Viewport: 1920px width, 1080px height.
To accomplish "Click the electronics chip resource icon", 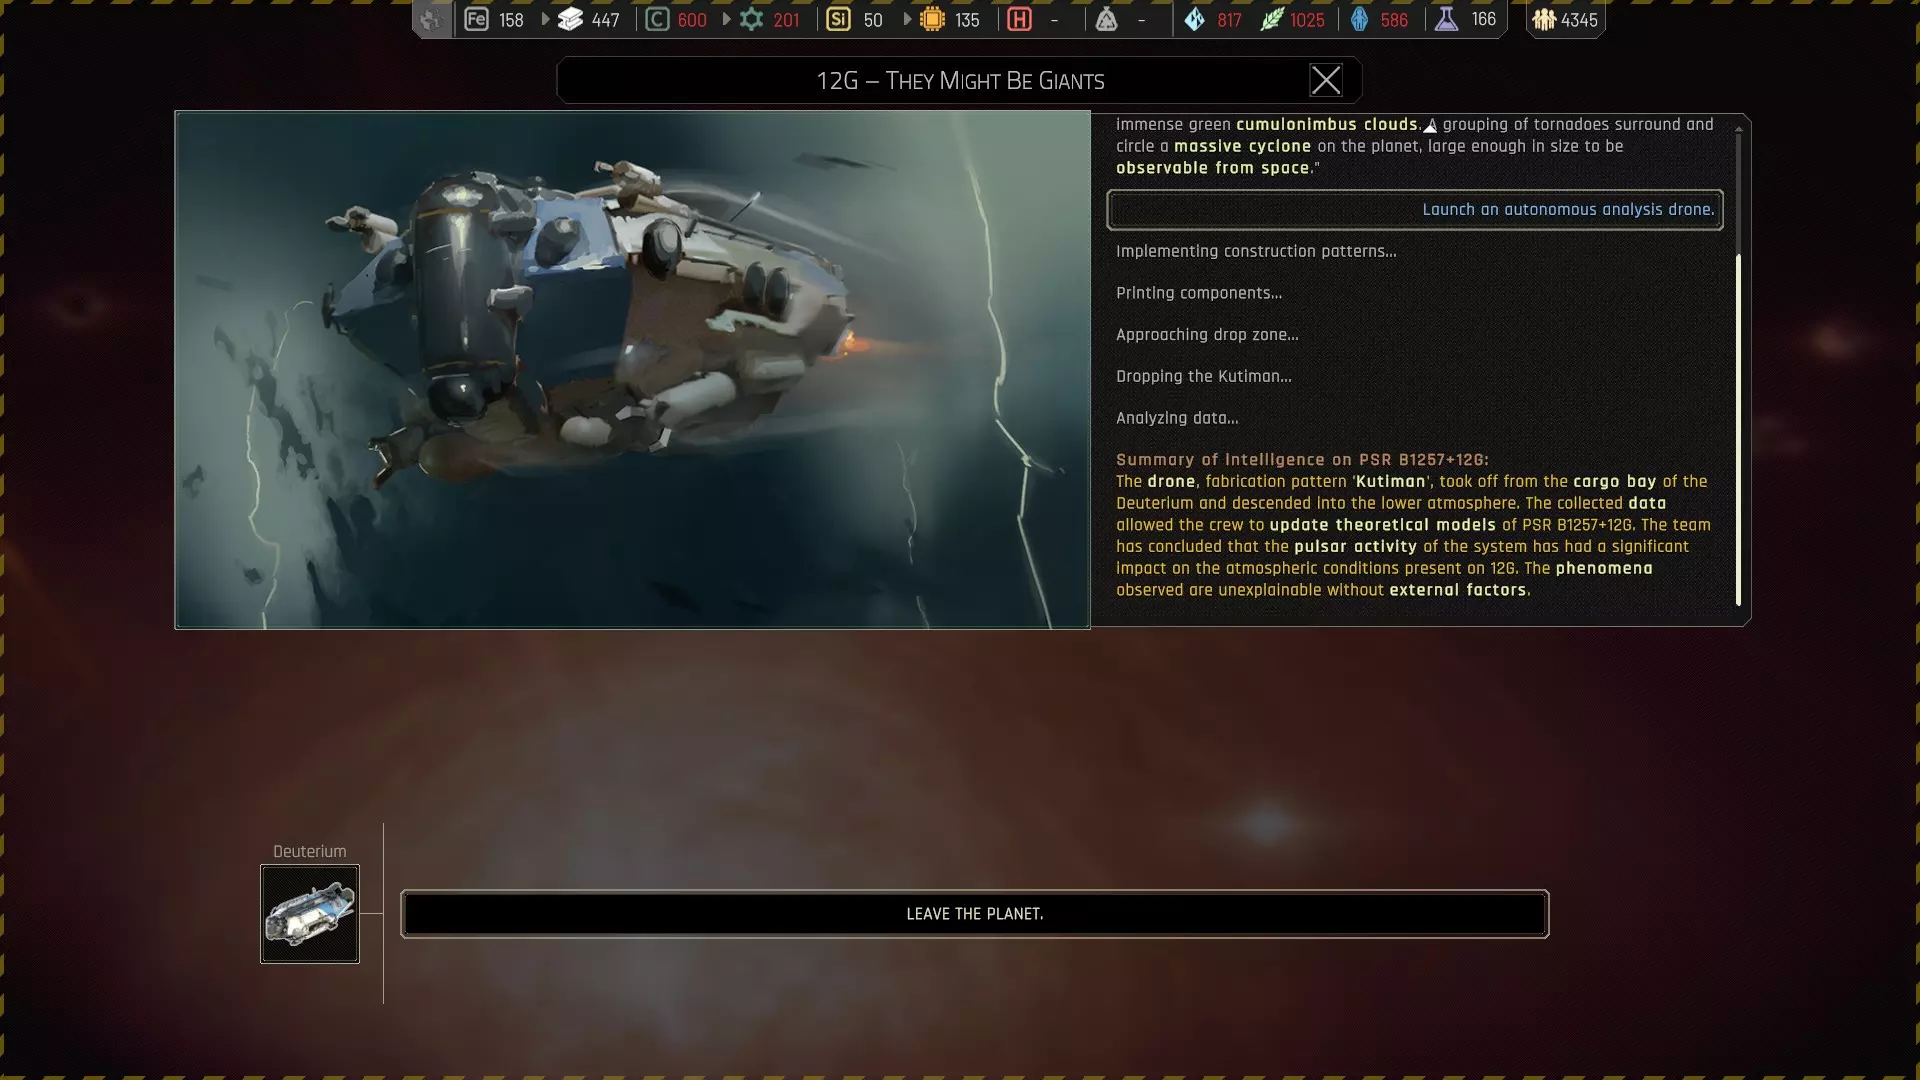I will pos(932,19).
